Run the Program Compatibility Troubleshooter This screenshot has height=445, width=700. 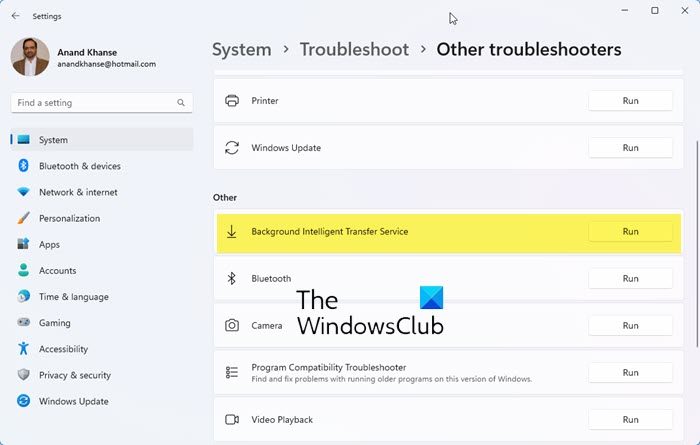coord(630,373)
